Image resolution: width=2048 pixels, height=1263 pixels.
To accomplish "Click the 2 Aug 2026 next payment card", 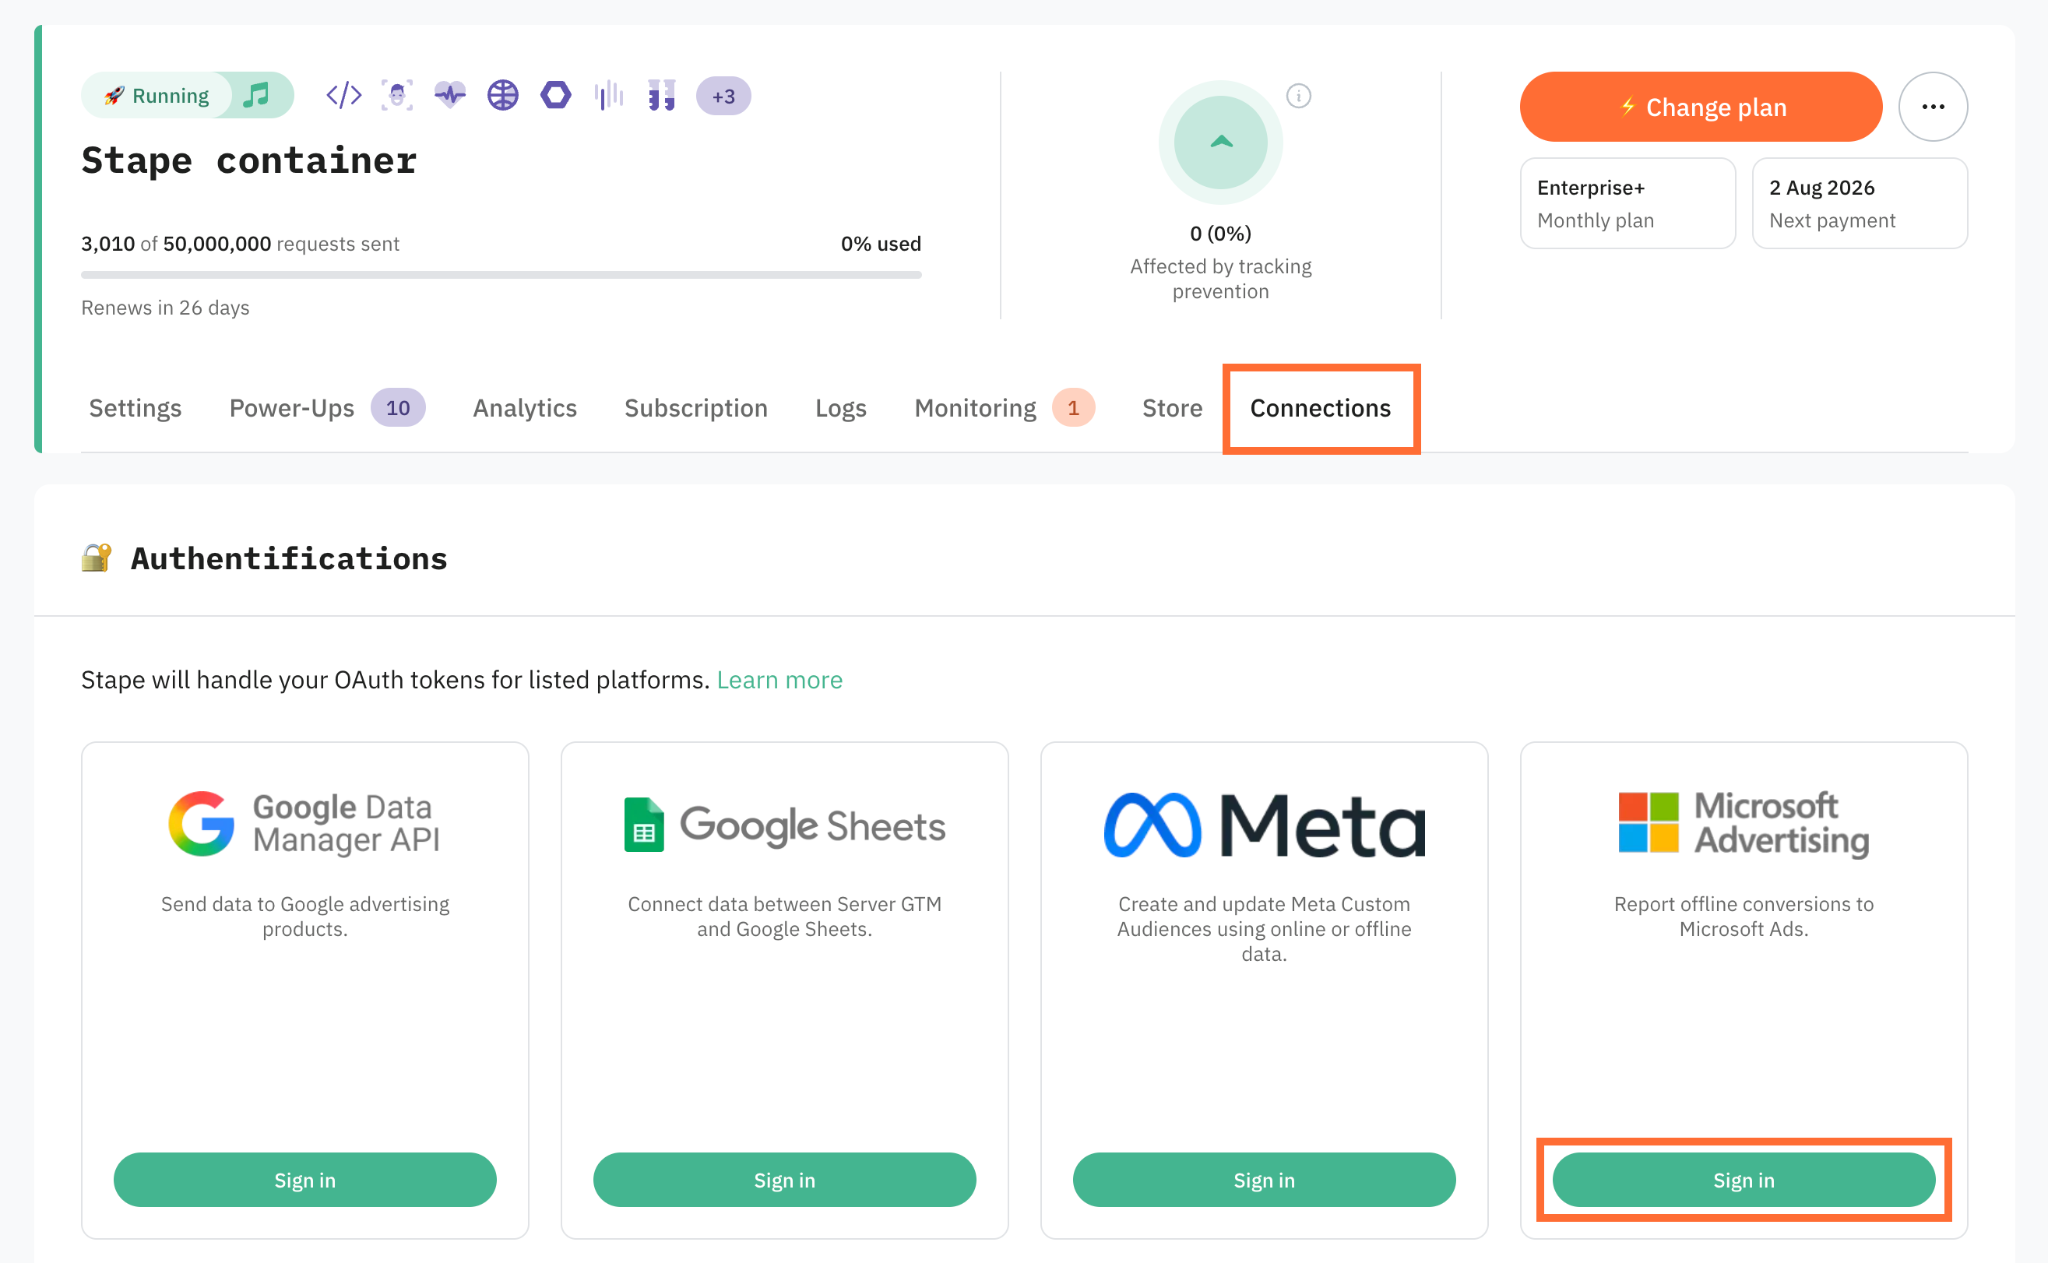I will [1860, 203].
